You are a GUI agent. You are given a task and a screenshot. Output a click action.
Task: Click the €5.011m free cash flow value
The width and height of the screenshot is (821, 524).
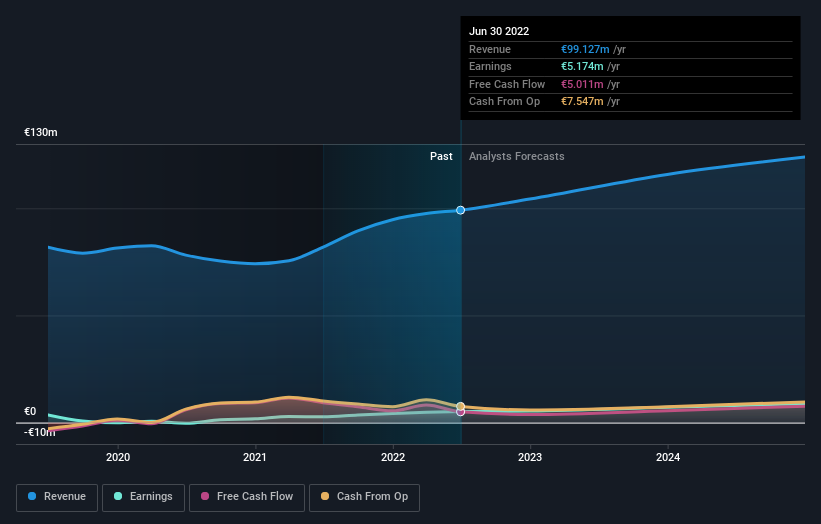[x=582, y=84]
